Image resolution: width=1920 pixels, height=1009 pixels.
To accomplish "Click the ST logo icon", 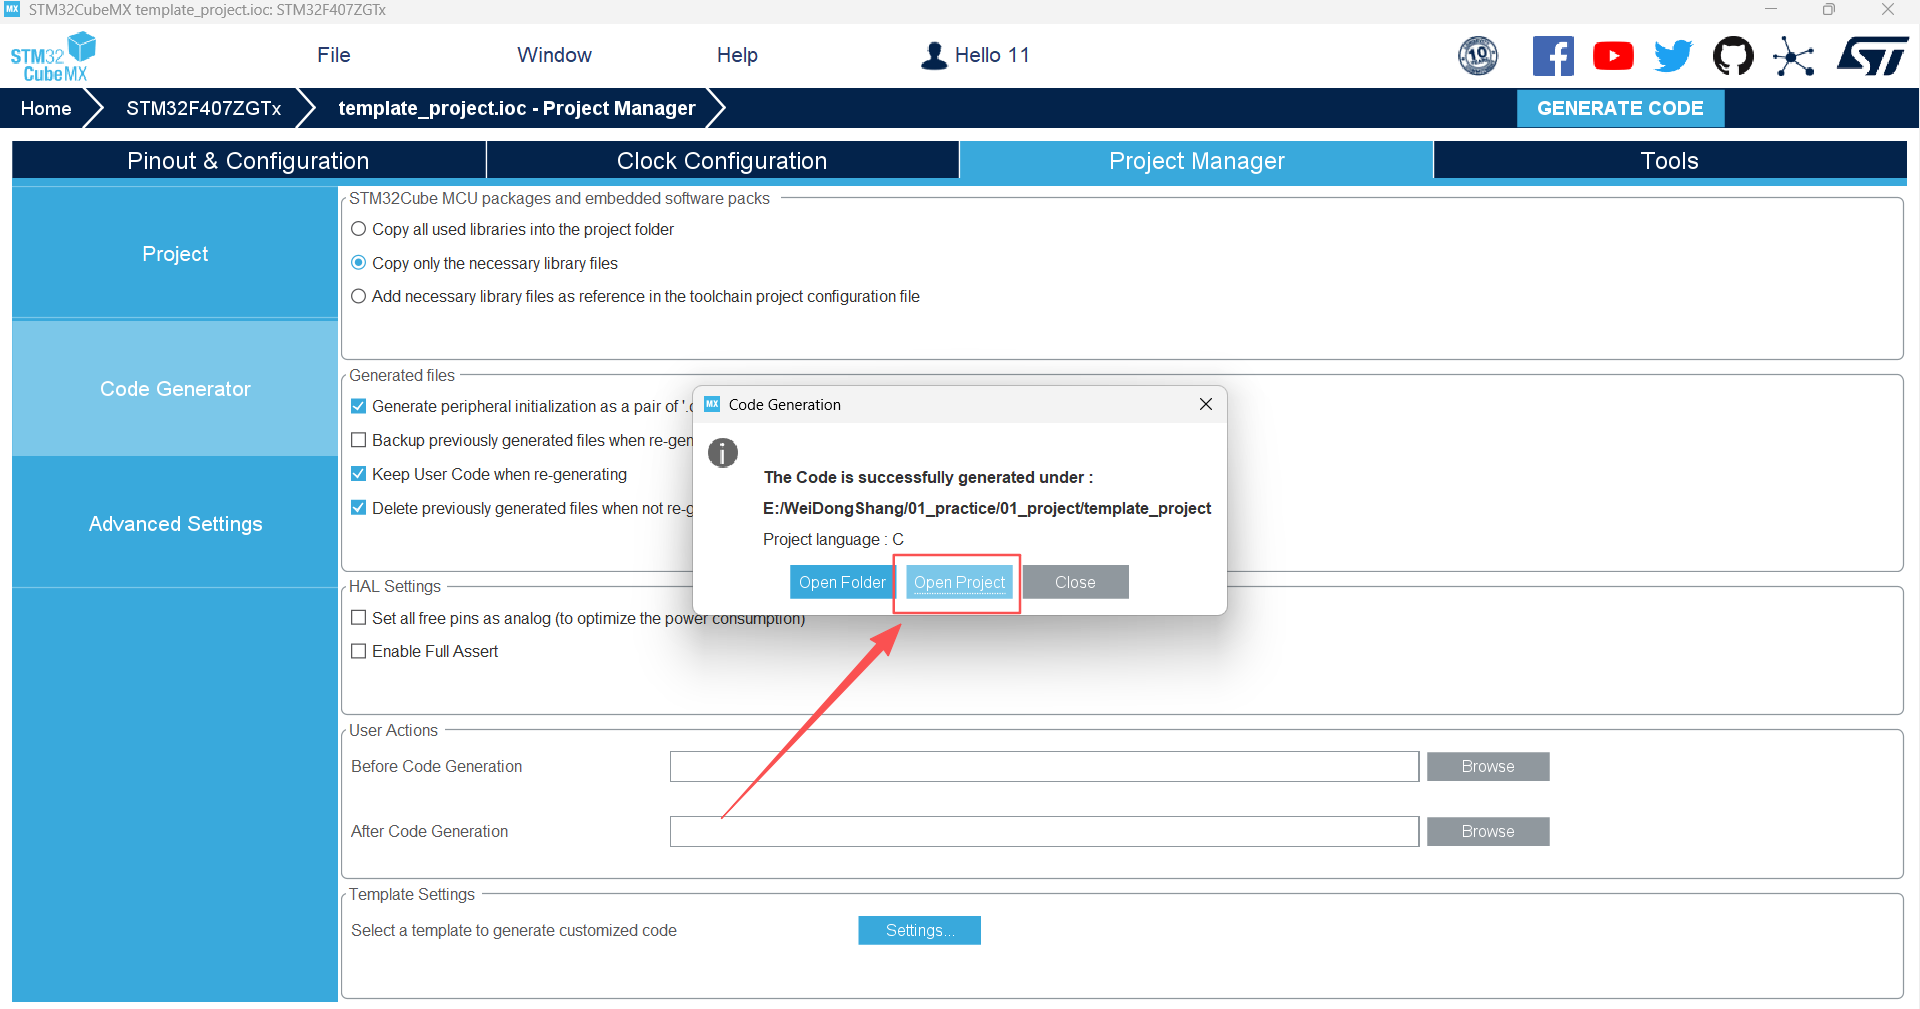I will (x=1872, y=56).
